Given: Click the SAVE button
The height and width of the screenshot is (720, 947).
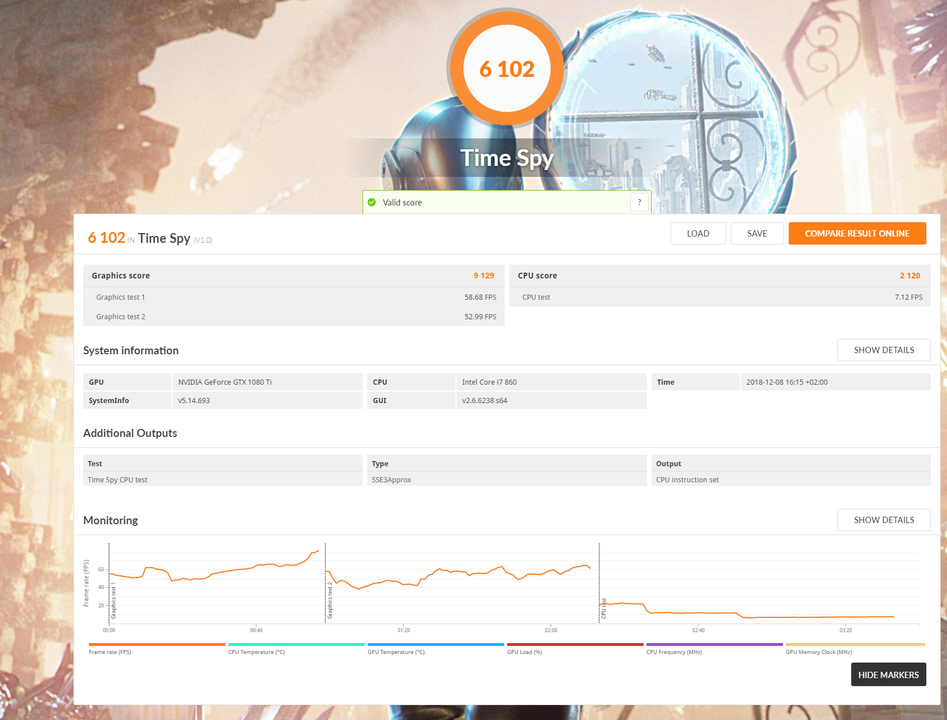Looking at the screenshot, I should click(757, 234).
